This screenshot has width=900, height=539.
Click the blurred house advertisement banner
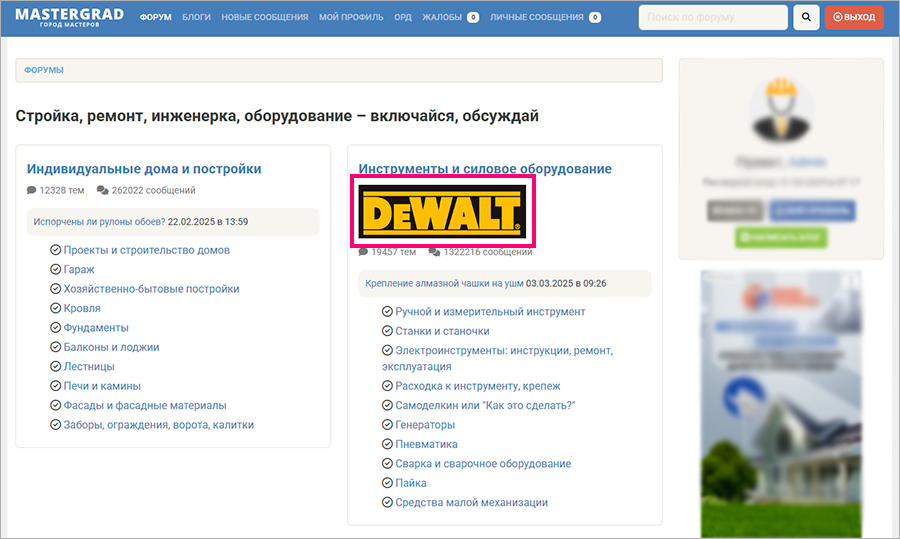pyautogui.click(x=781, y=404)
